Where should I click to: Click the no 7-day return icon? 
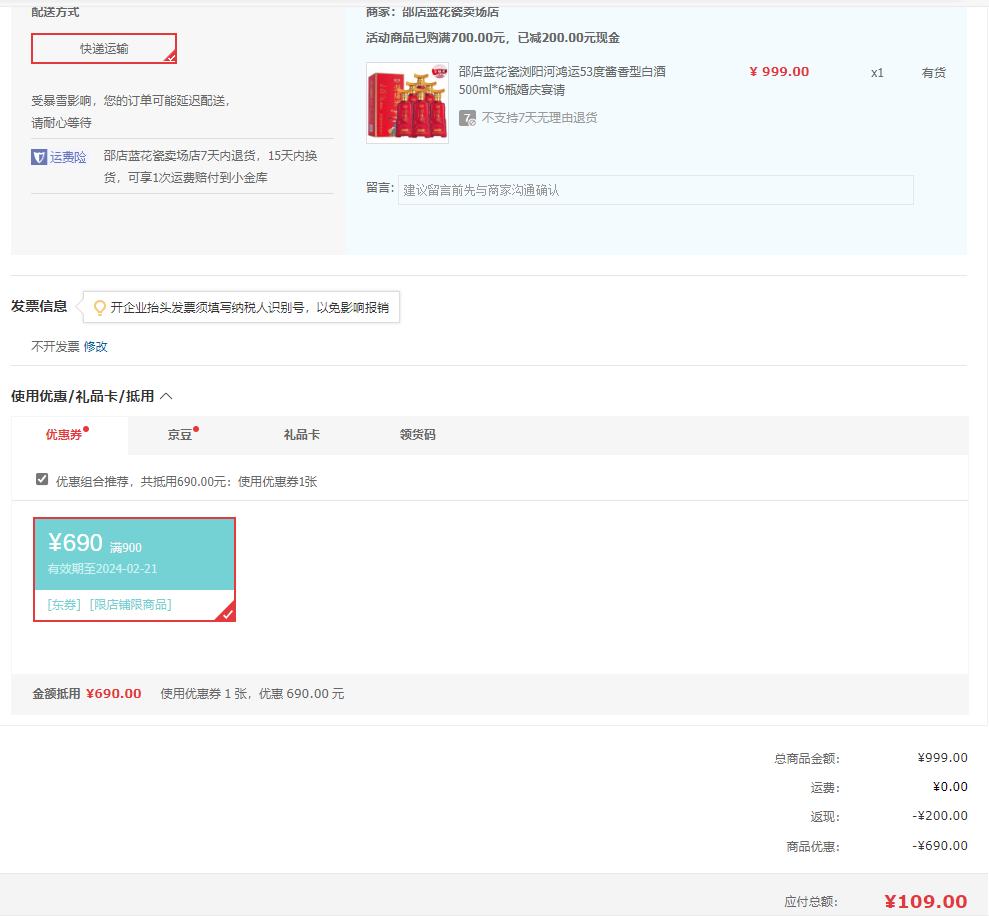click(467, 118)
